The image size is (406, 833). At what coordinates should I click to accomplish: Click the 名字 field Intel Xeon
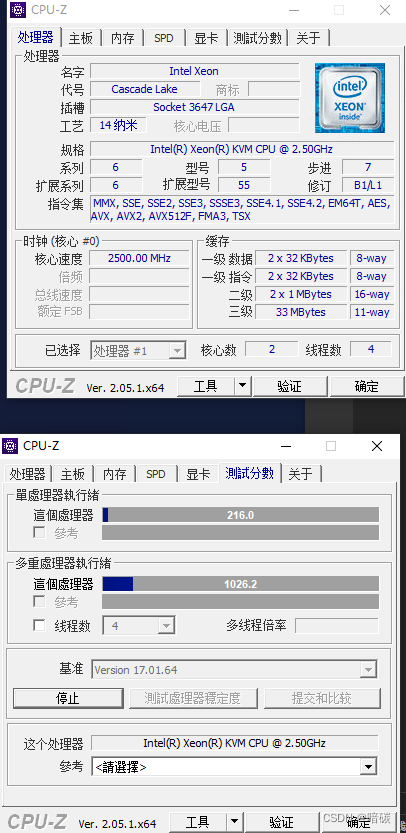[194, 71]
